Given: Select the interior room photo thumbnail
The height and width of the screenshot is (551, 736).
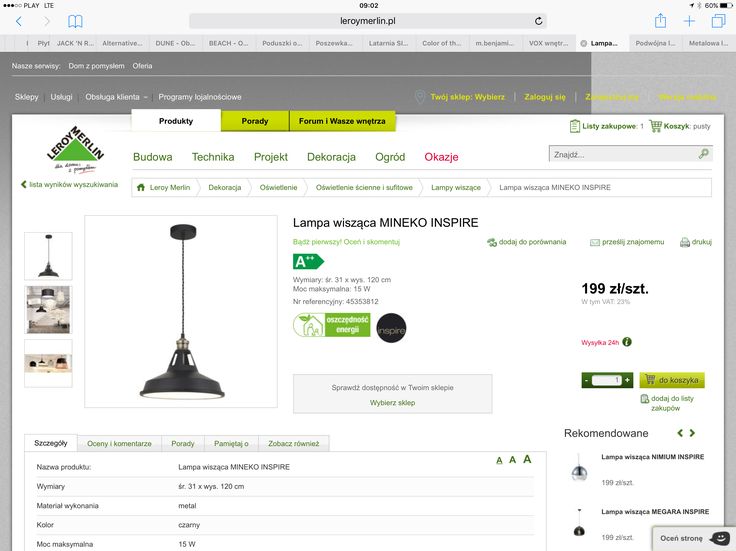Looking at the screenshot, I should (48, 310).
